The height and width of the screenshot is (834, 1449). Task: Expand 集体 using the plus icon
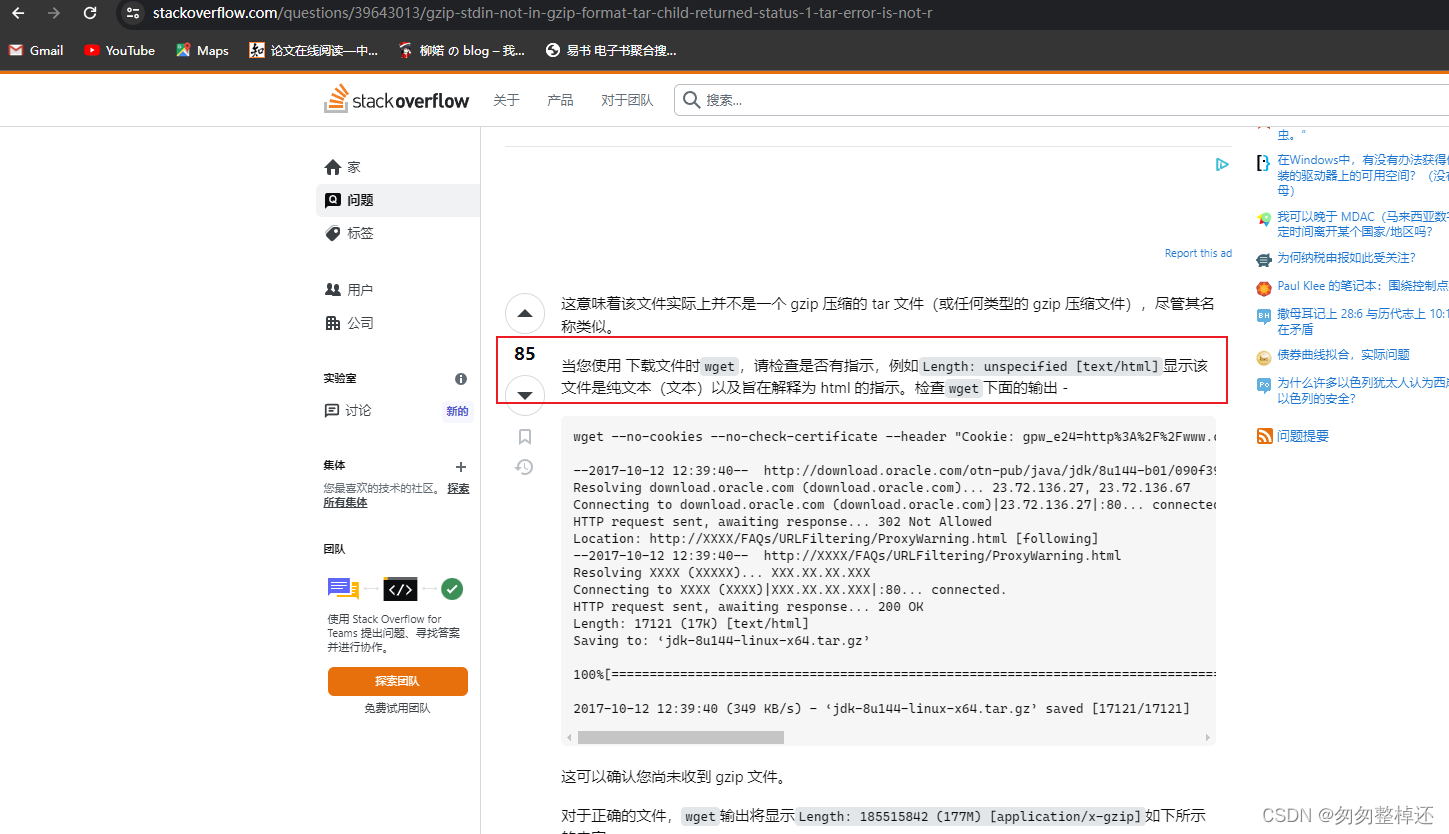tap(460, 466)
